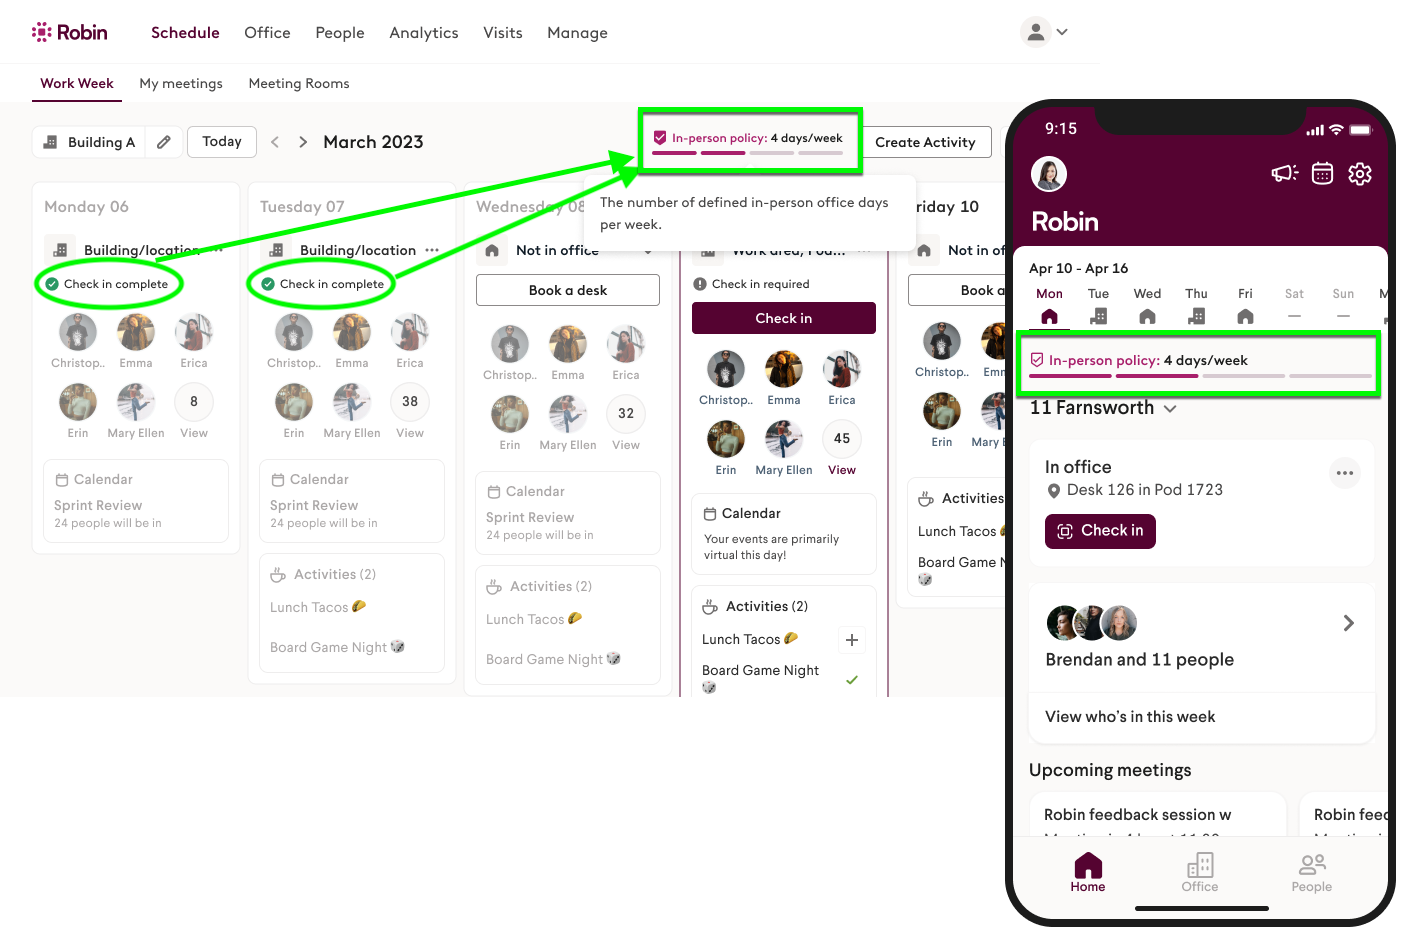Toggle the Board Game Night checkmark
This screenshot has height=937, width=1401.
point(852,680)
